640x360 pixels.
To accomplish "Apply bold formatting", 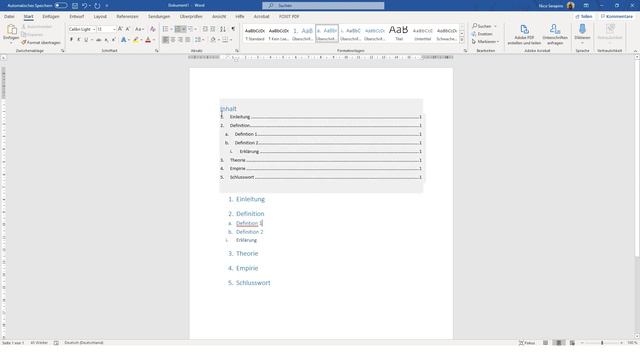I will pyautogui.click(x=71, y=40).
